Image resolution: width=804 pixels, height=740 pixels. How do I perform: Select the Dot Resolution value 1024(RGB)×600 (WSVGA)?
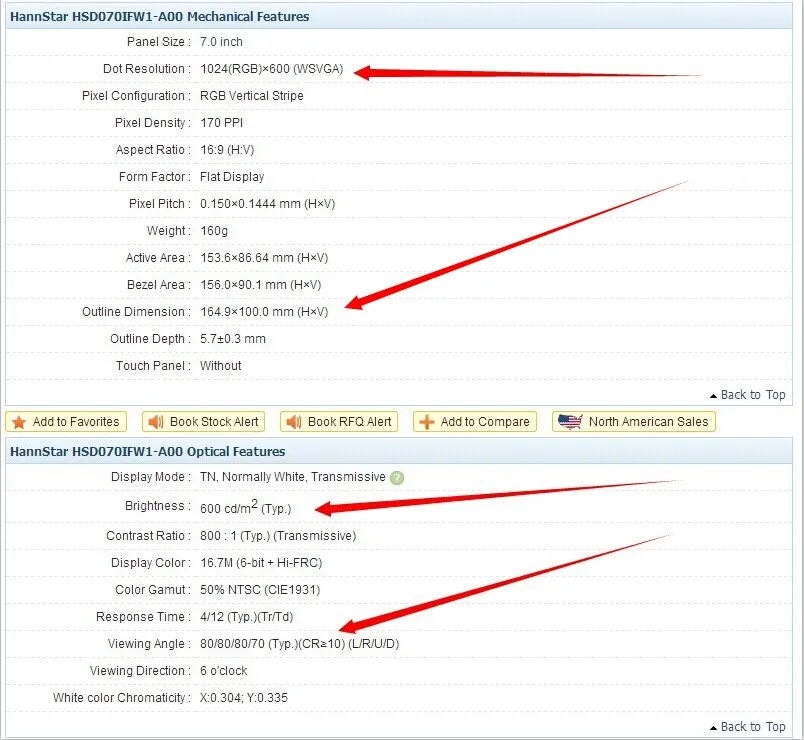pyautogui.click(x=271, y=69)
